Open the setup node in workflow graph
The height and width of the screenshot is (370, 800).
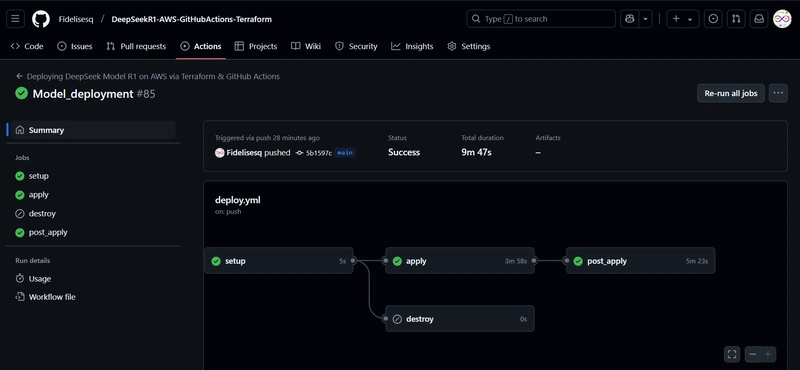[x=279, y=261]
